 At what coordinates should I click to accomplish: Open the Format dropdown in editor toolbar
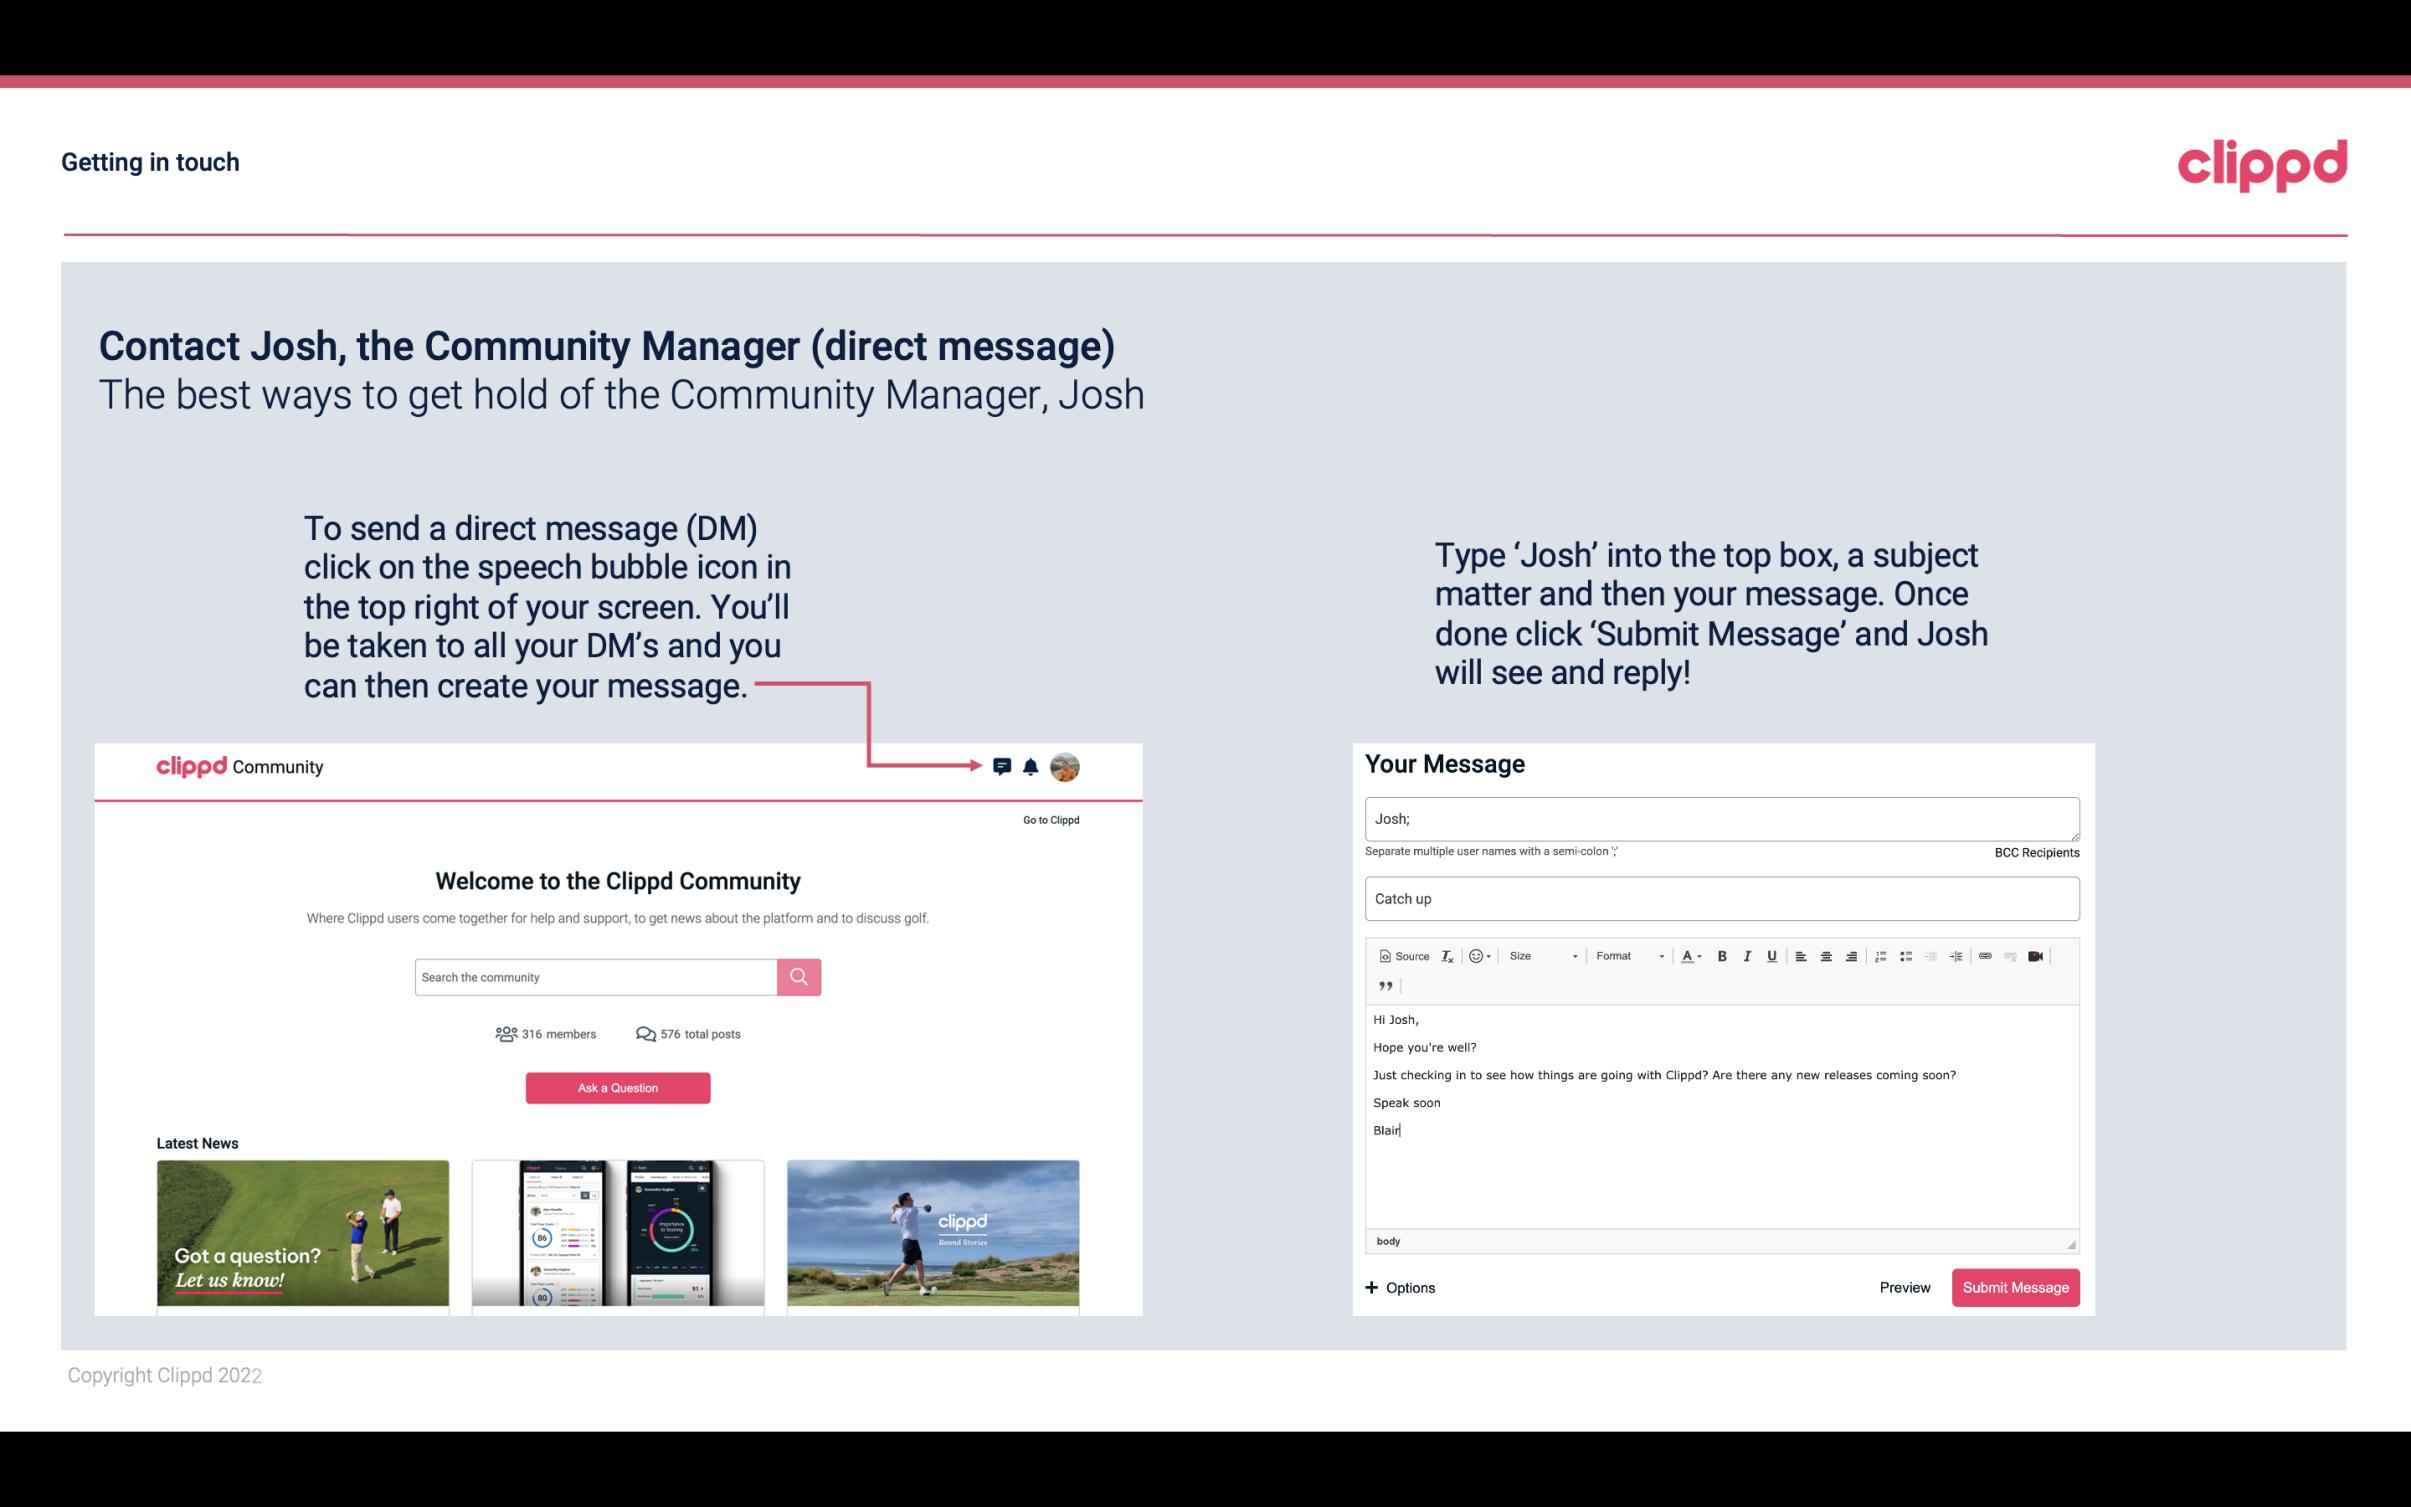1625,957
